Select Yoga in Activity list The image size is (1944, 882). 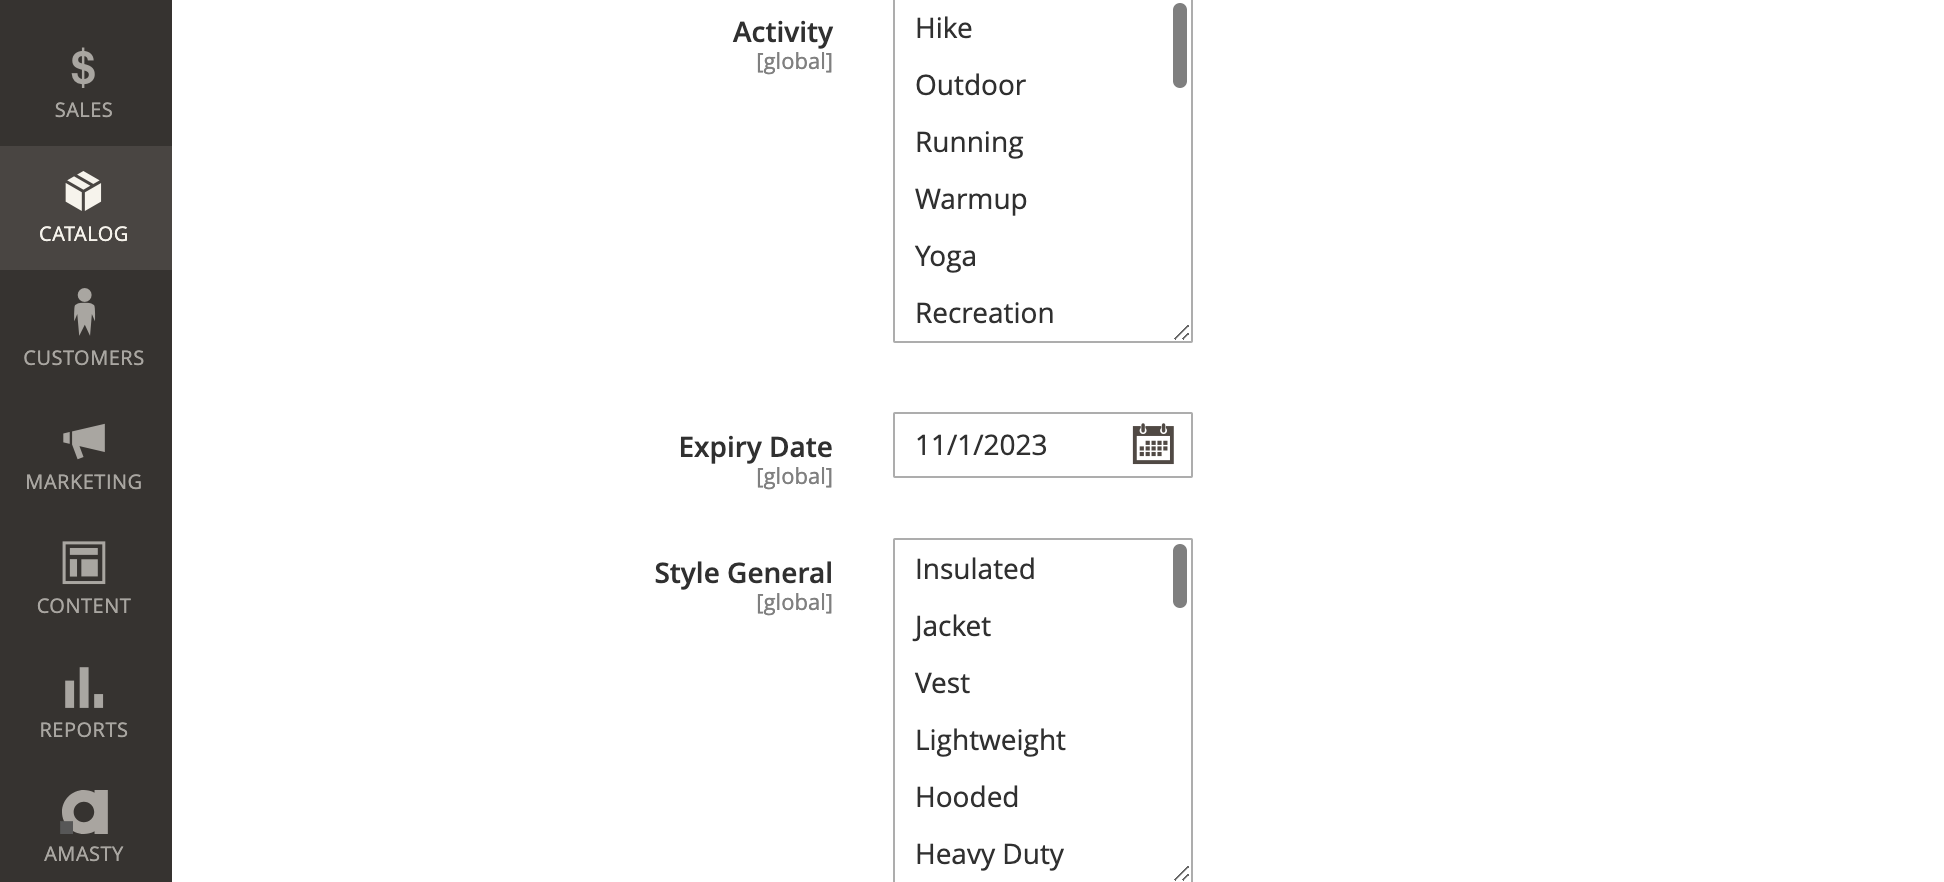point(945,256)
